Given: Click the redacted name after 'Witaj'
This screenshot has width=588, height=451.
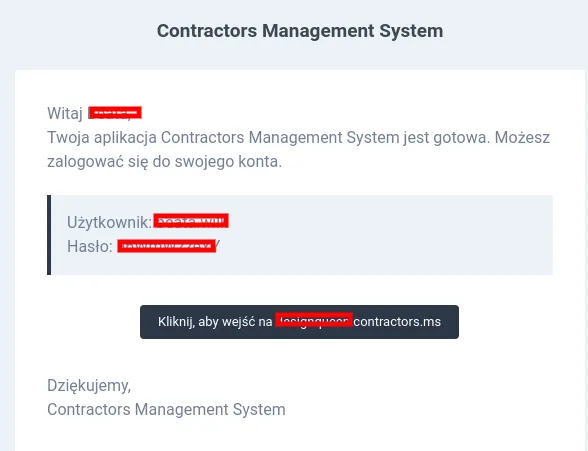Looking at the screenshot, I should click(115, 112).
